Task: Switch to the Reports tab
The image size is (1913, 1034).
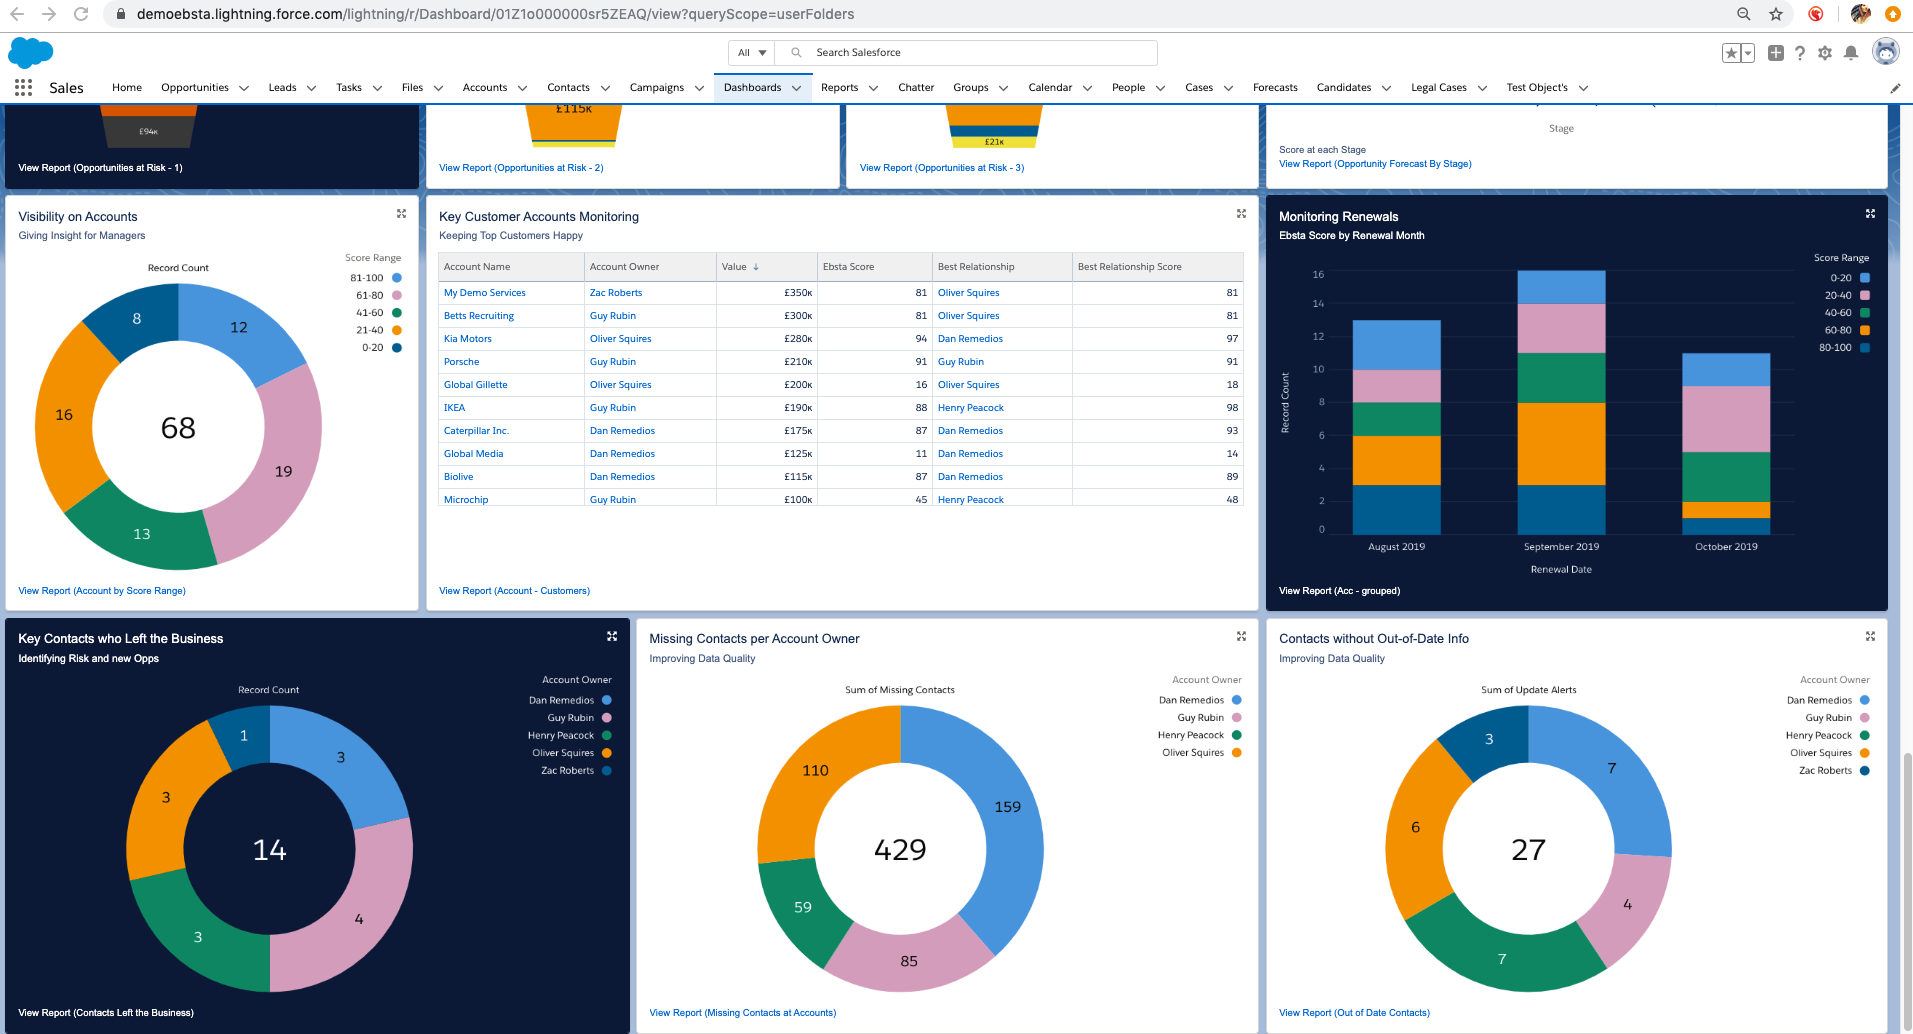Action: click(839, 88)
